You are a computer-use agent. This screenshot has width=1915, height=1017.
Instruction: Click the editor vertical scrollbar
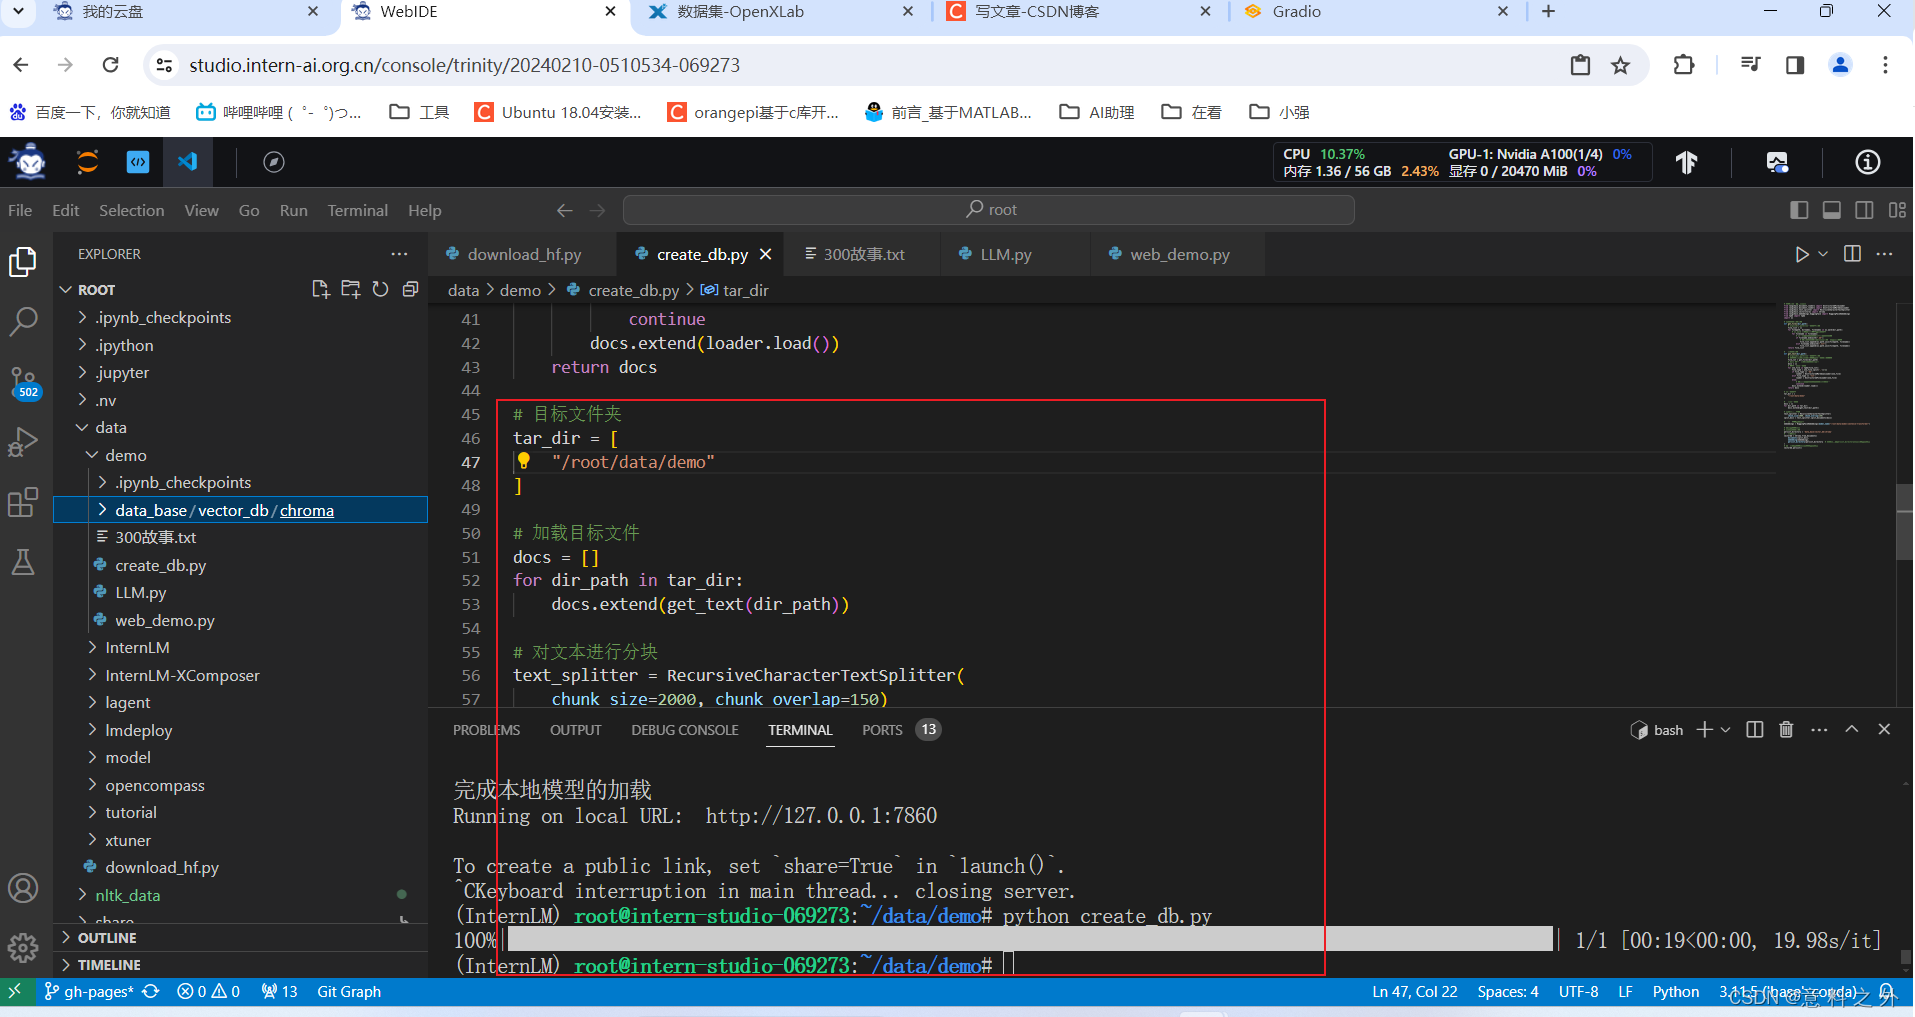click(1904, 520)
